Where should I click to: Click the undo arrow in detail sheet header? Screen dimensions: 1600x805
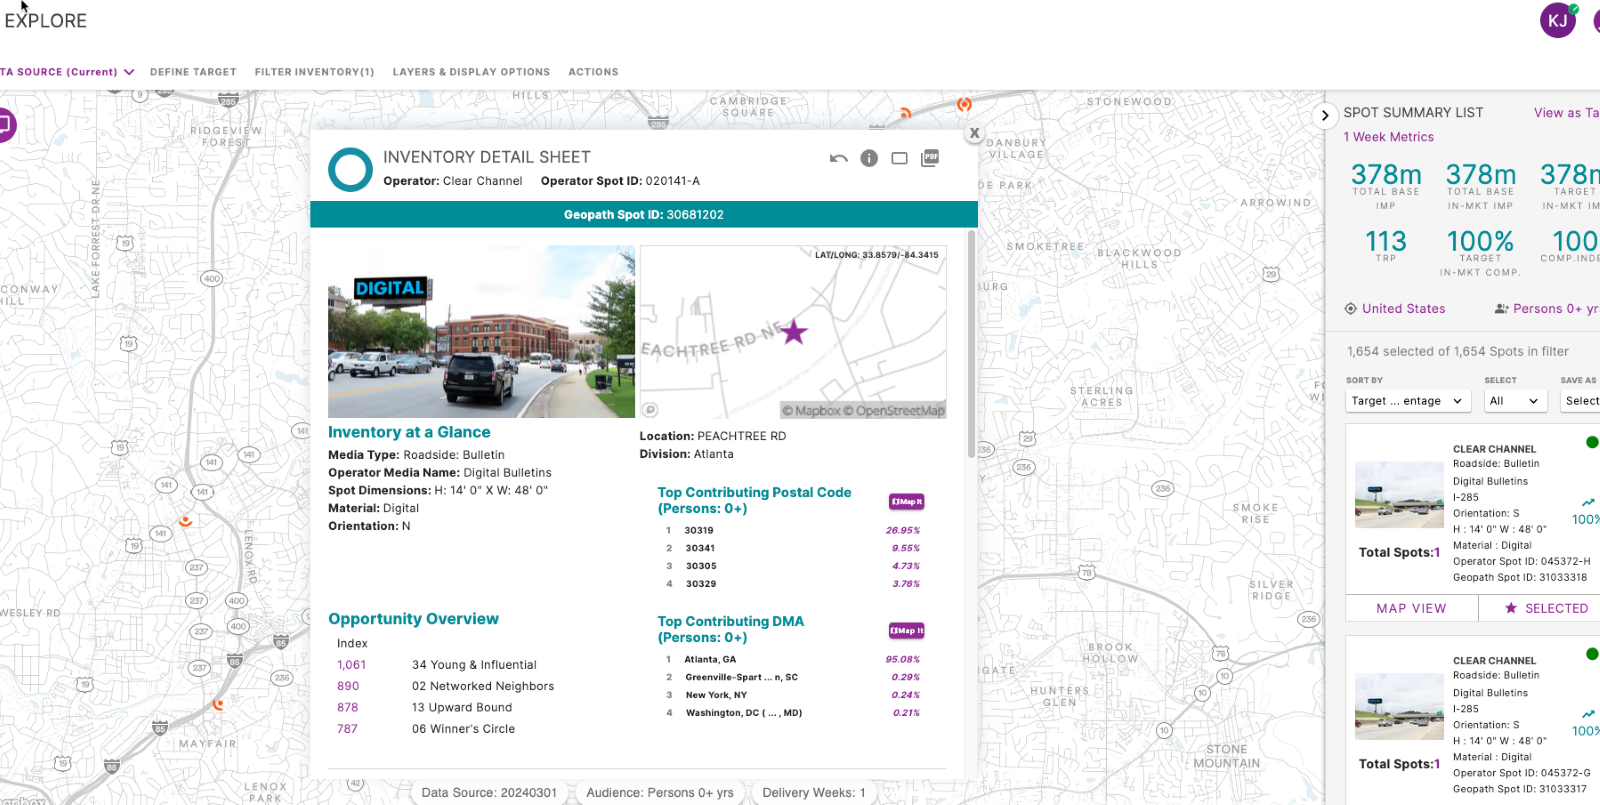[x=839, y=159]
